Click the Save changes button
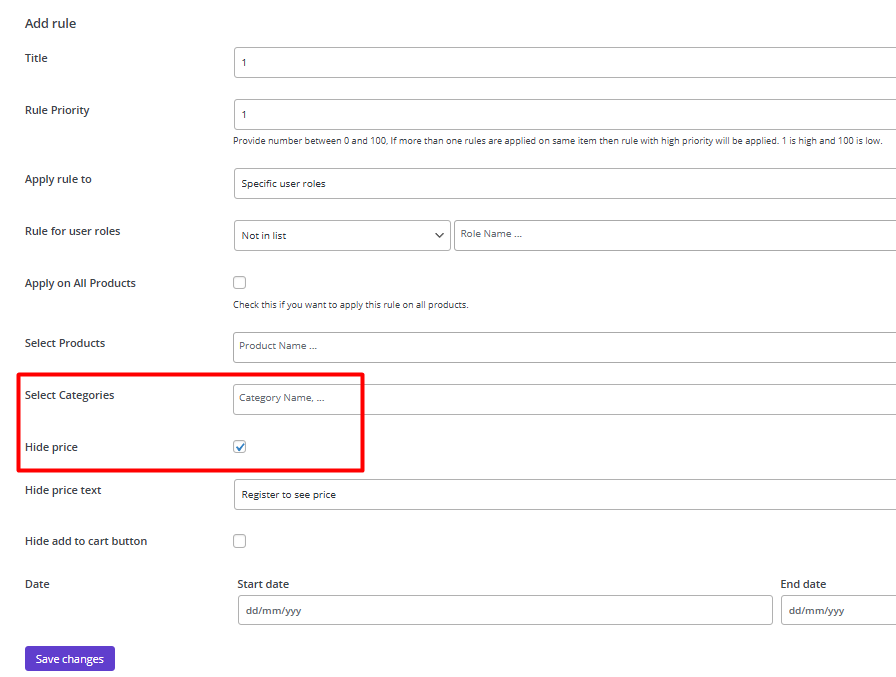This screenshot has height=677, width=896. (70, 659)
